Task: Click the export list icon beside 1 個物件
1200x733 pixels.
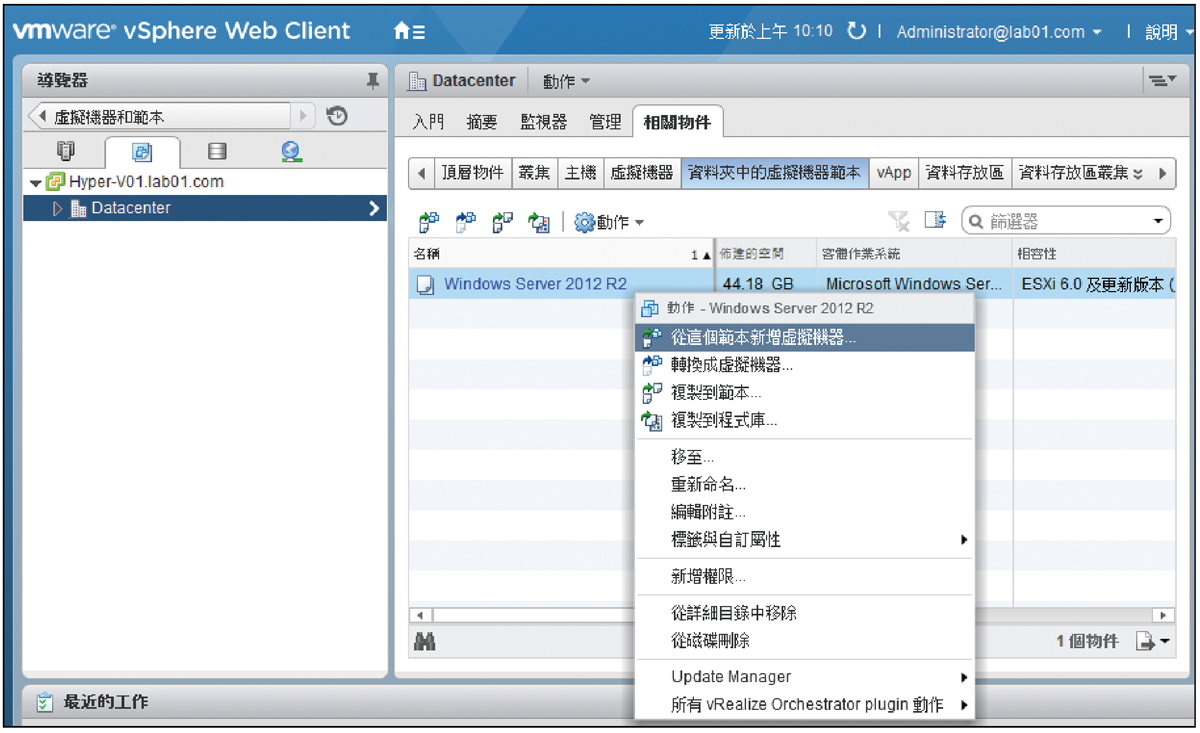Action: [x=1152, y=642]
